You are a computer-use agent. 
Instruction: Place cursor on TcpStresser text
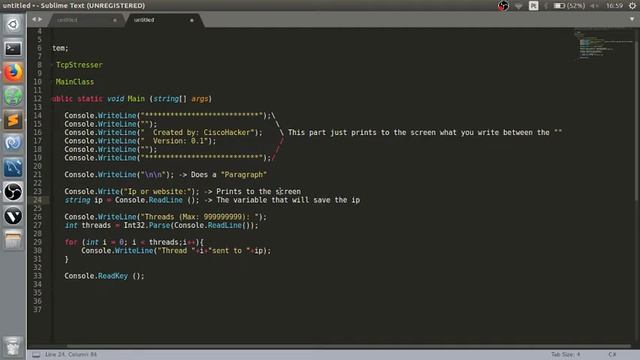coord(79,65)
